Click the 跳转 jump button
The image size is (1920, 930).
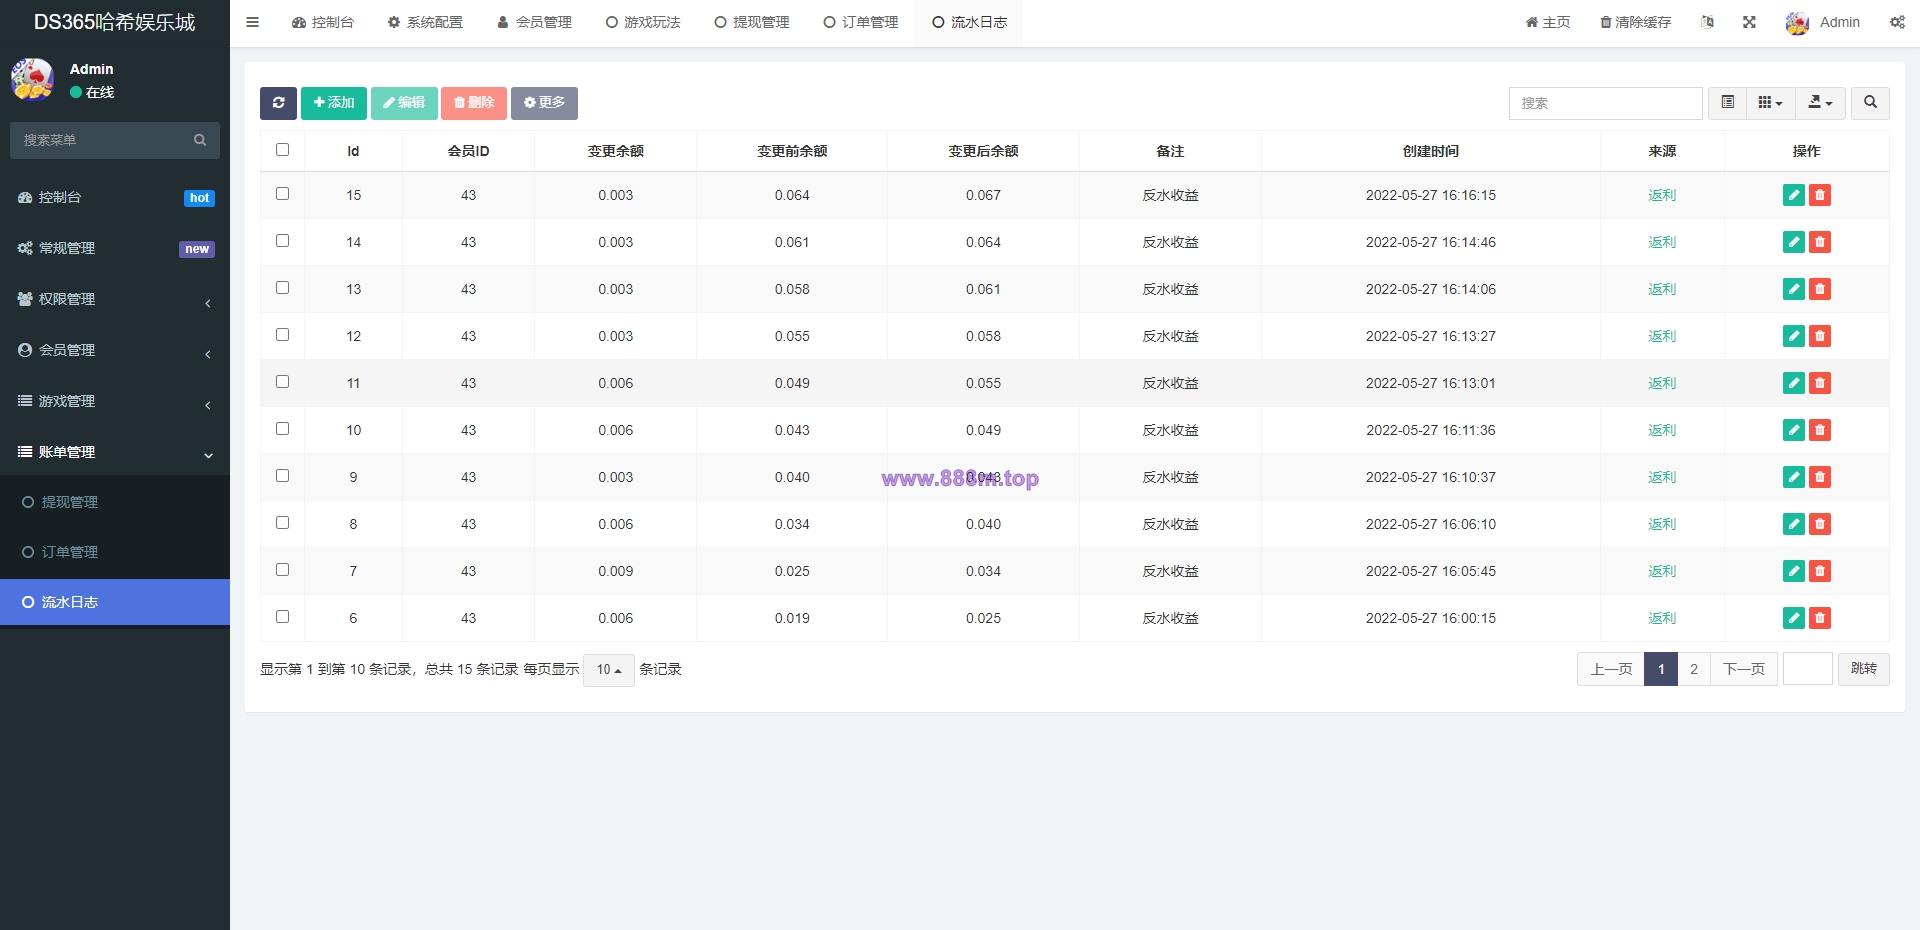pos(1864,669)
